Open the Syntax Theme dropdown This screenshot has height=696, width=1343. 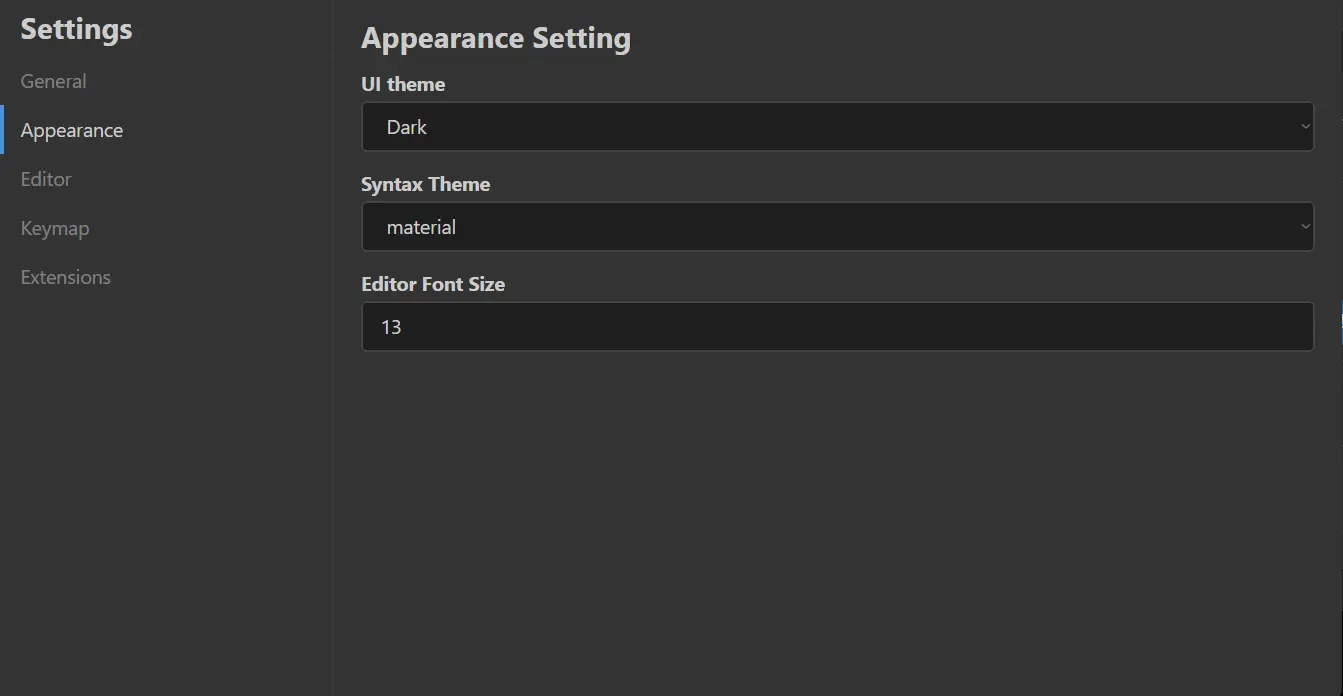(837, 226)
